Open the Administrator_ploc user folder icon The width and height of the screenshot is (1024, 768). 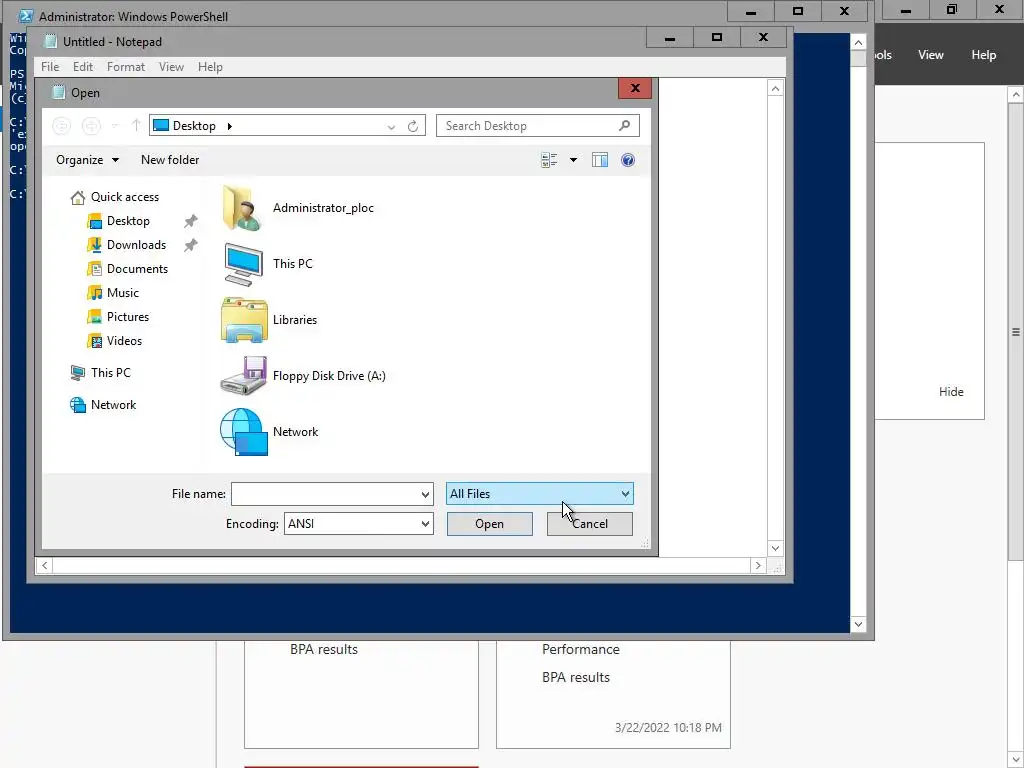(x=242, y=208)
